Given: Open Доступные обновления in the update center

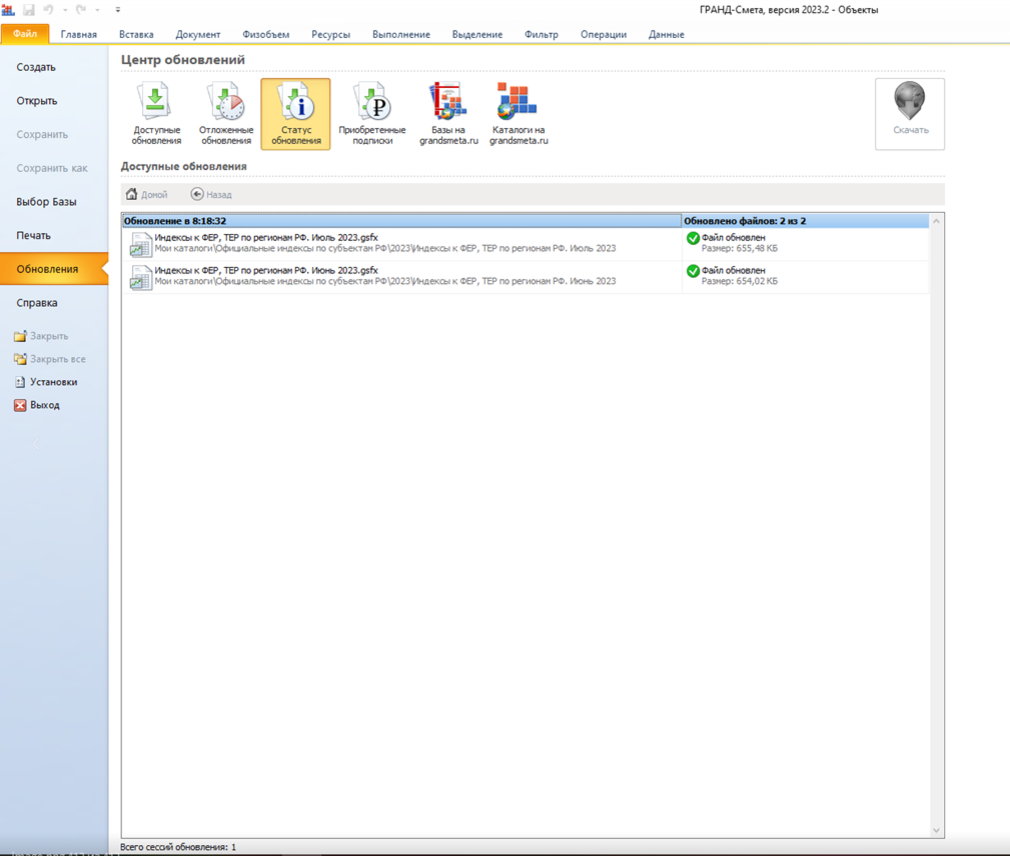Looking at the screenshot, I should 156,114.
